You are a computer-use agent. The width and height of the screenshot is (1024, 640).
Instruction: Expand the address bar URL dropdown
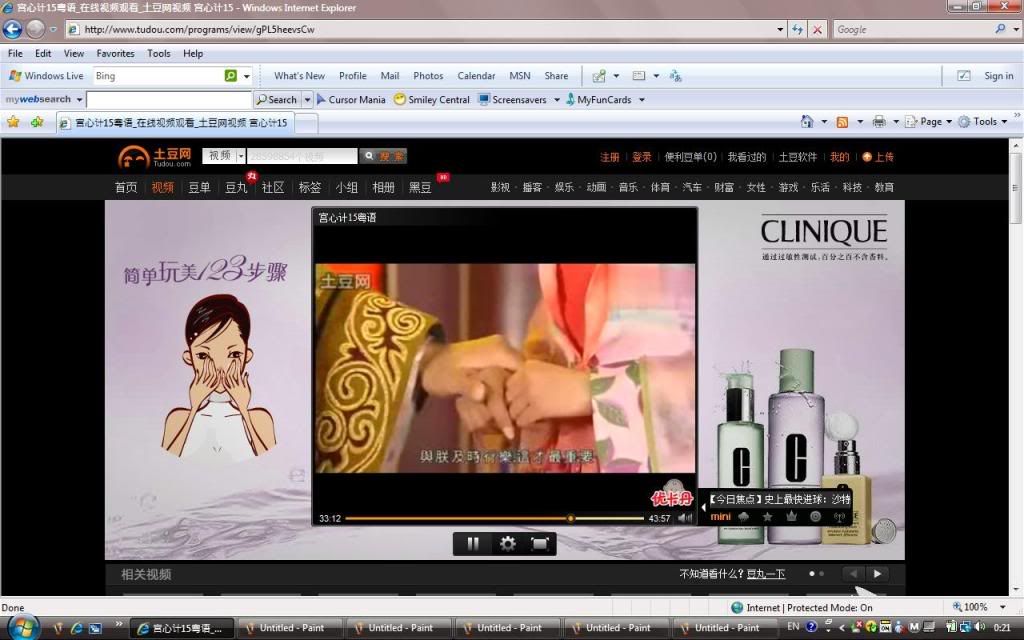click(780, 30)
